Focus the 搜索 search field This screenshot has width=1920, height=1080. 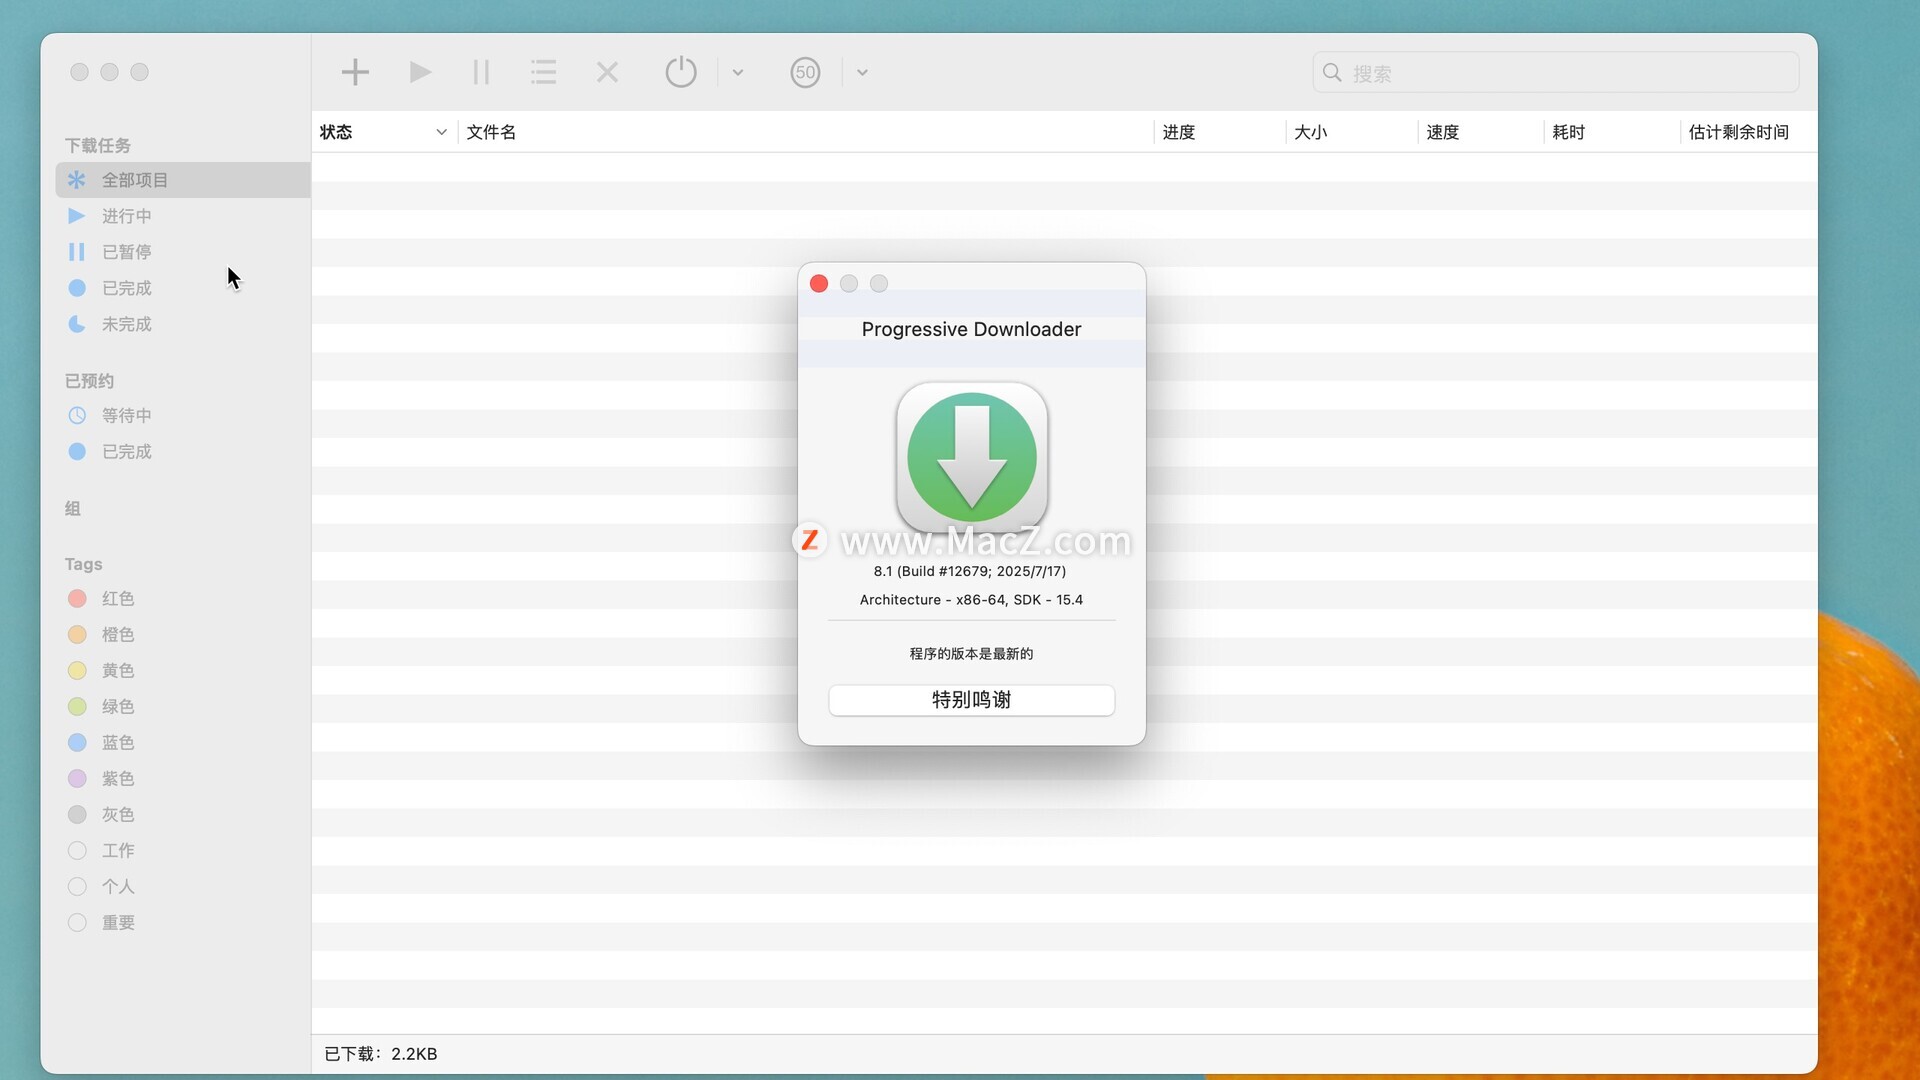tap(1555, 72)
